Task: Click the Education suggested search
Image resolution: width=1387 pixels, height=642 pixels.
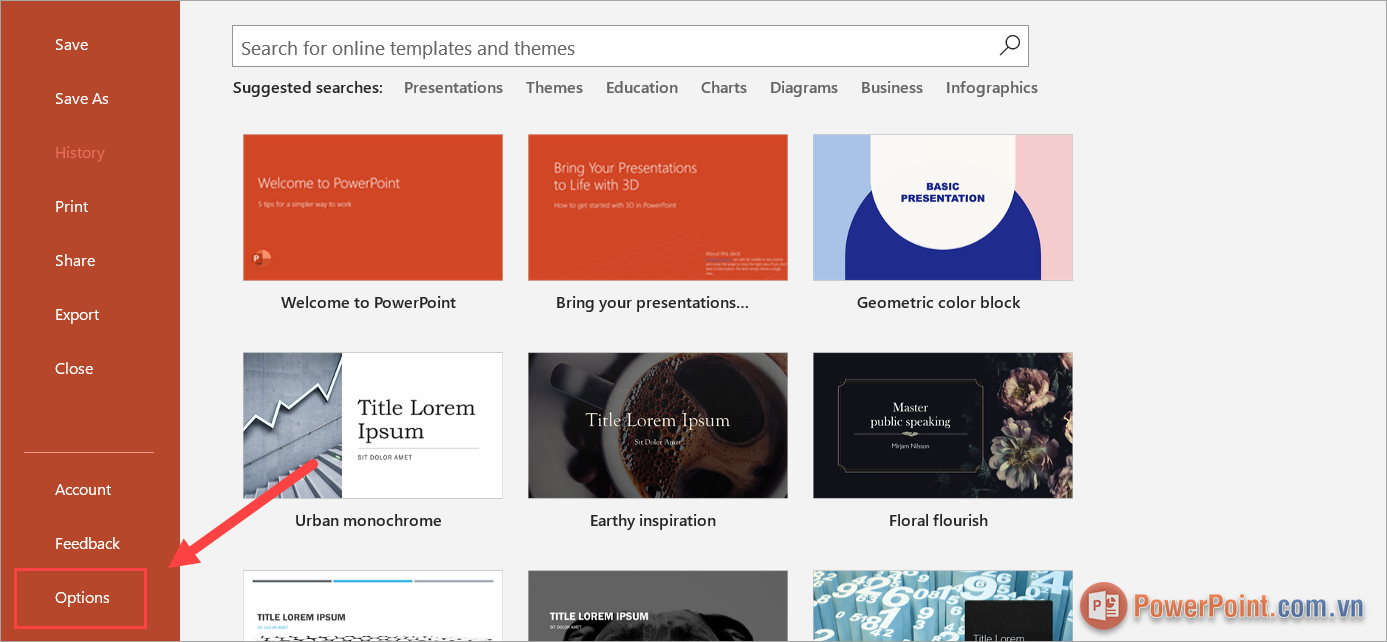Action: coord(641,87)
